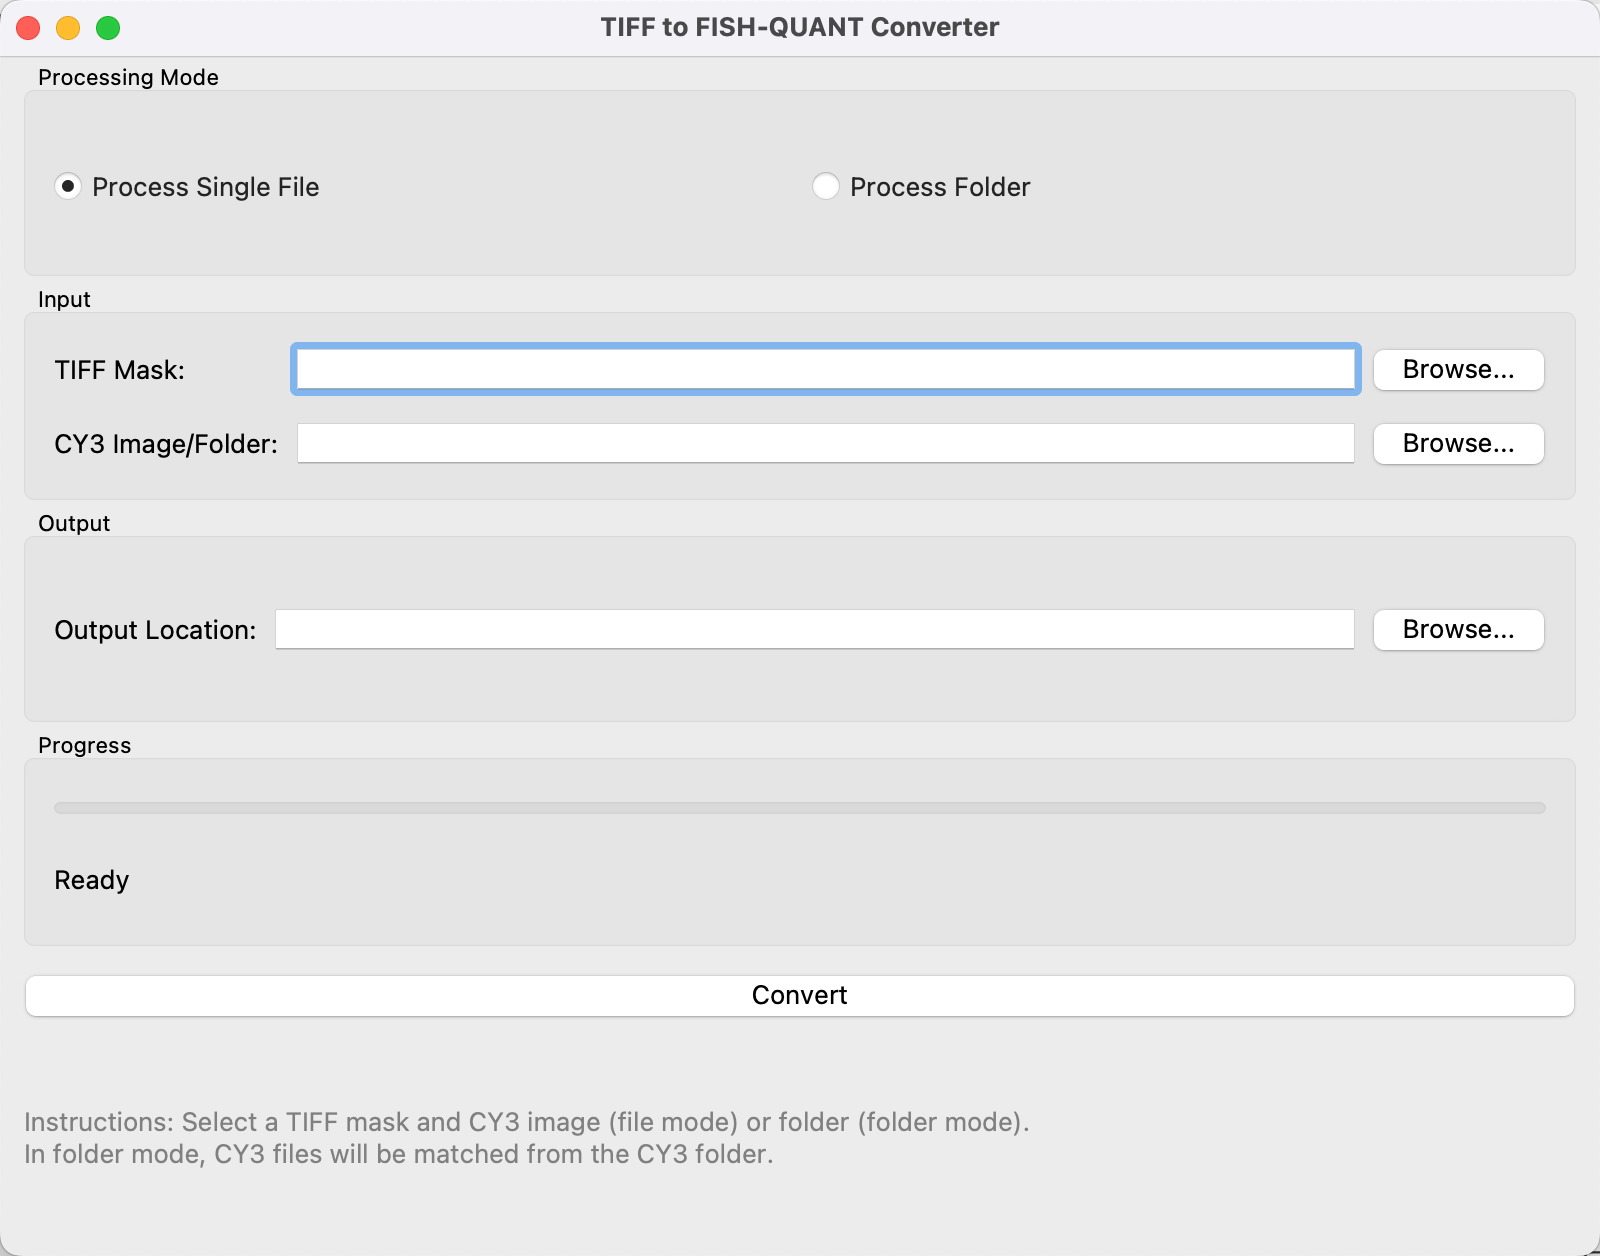
Task: Click the CY3 Image/Folder text field
Action: 826,443
